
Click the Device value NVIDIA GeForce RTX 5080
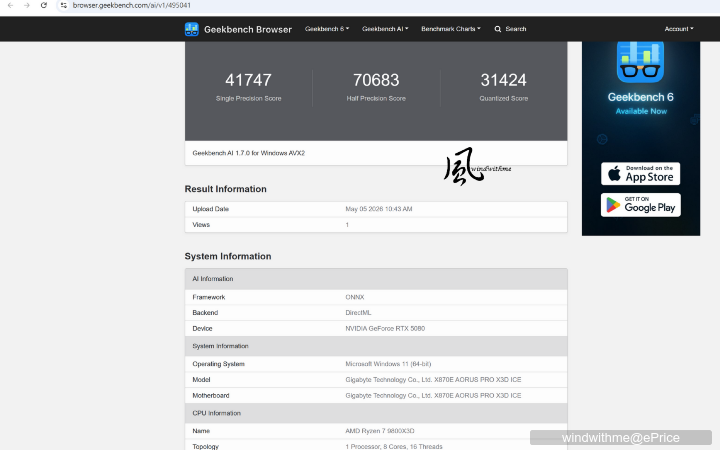385,328
